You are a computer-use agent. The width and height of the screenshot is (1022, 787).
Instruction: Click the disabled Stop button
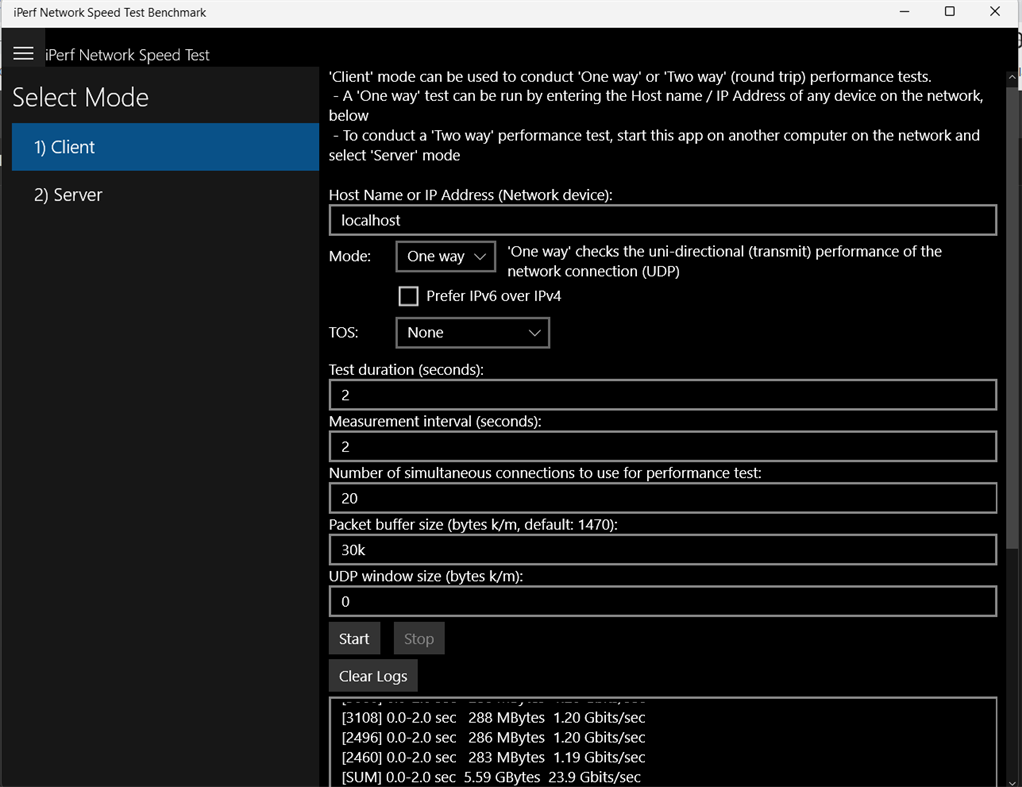pos(418,638)
